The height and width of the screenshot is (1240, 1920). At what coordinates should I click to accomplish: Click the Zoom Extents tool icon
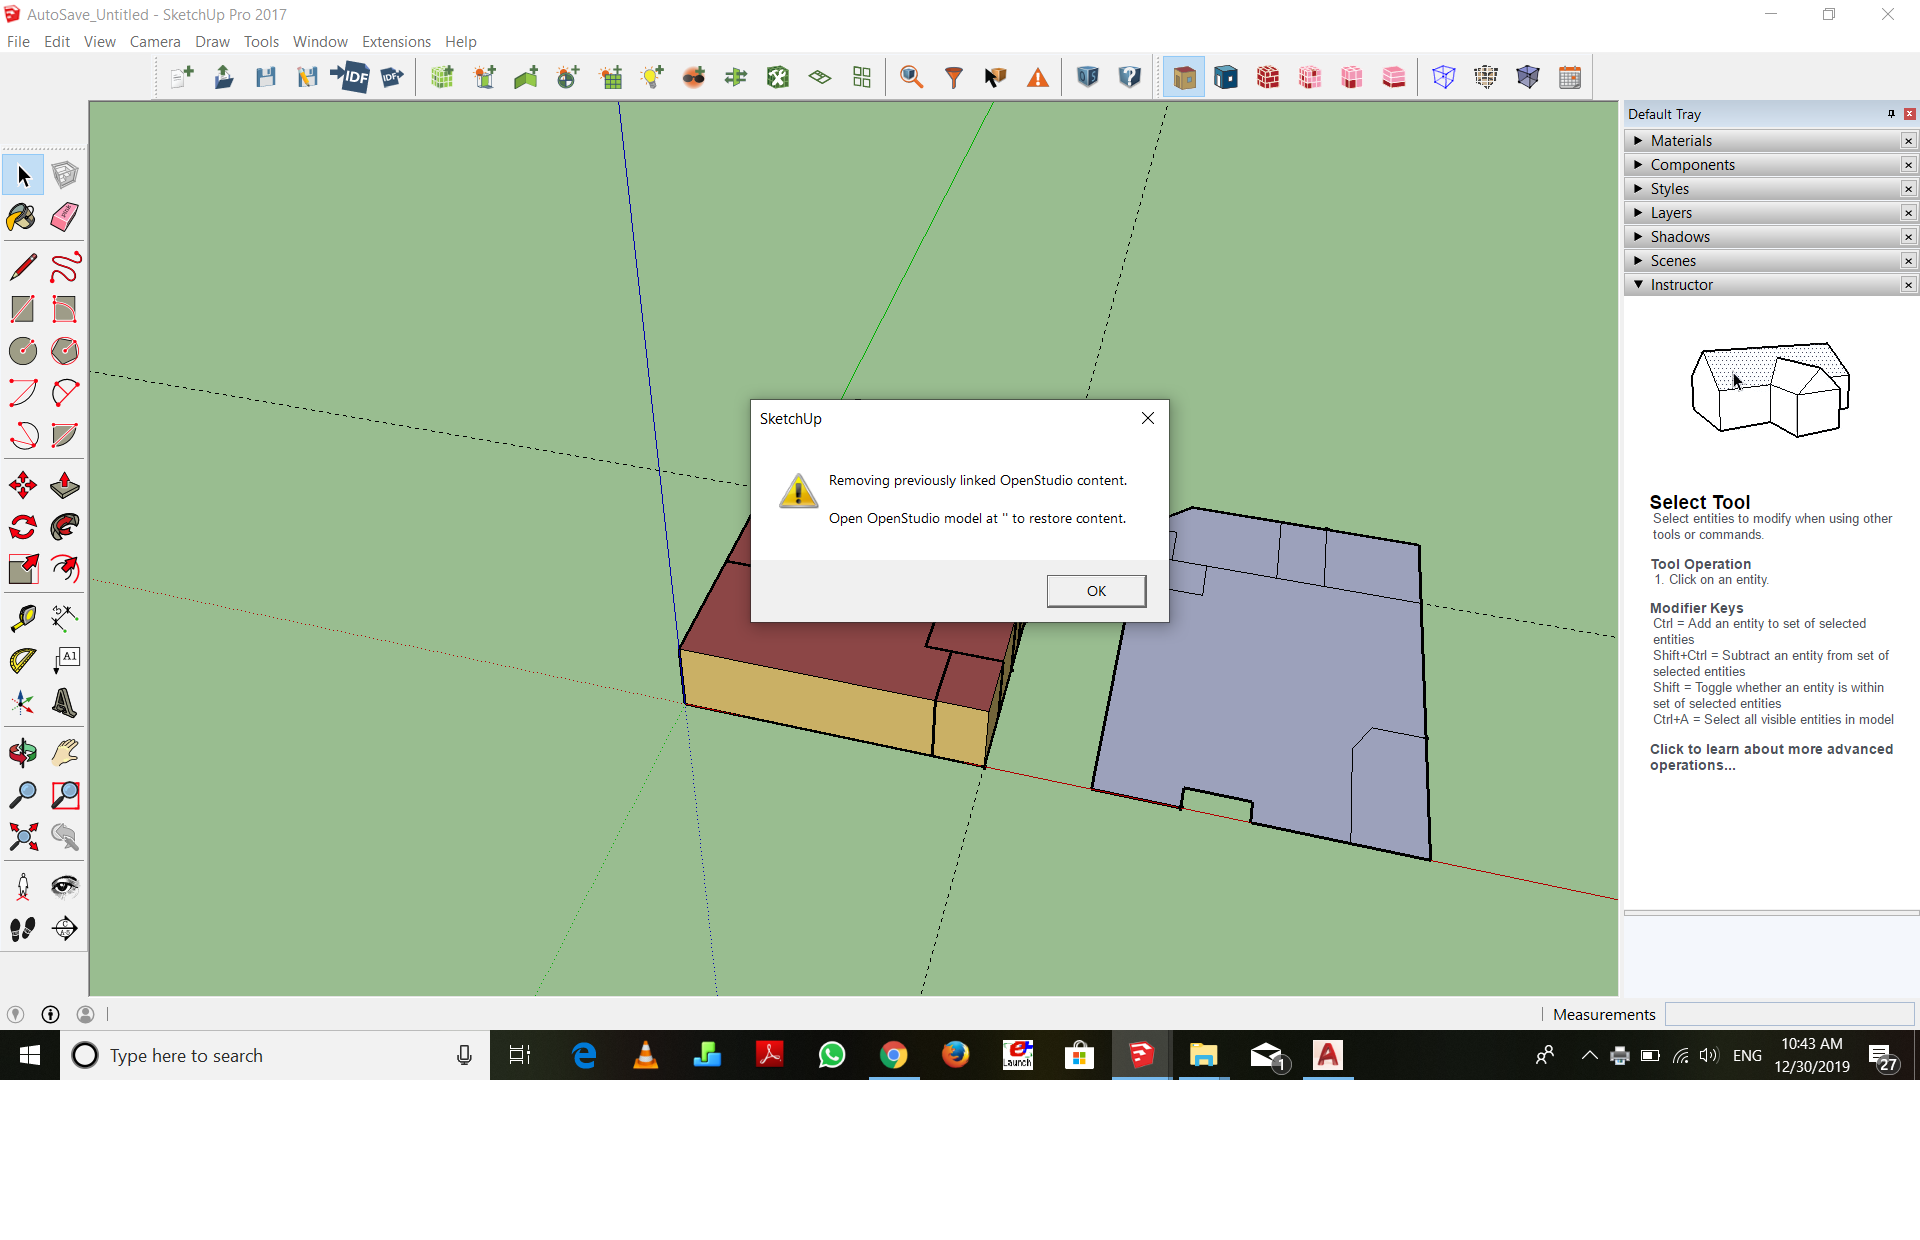[x=22, y=837]
